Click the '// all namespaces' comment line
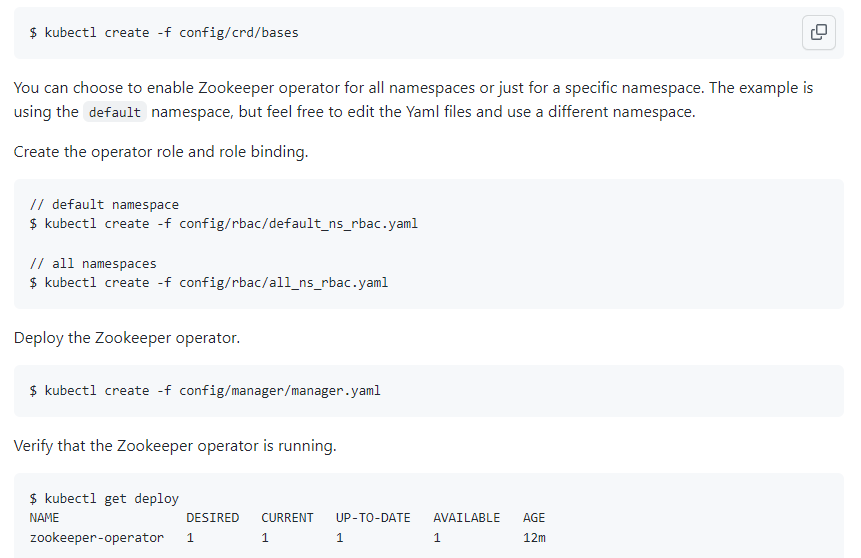This screenshot has width=861, height=558. [x=93, y=264]
